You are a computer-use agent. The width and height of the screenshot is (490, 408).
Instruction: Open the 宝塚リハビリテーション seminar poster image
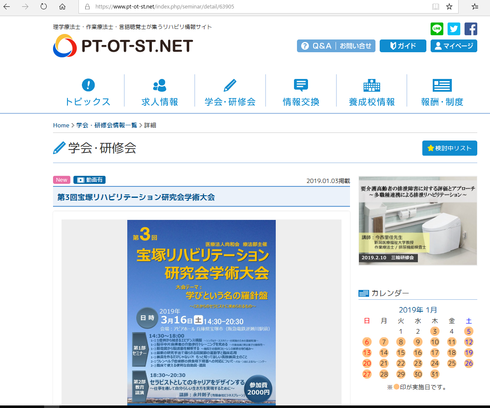tap(201, 312)
